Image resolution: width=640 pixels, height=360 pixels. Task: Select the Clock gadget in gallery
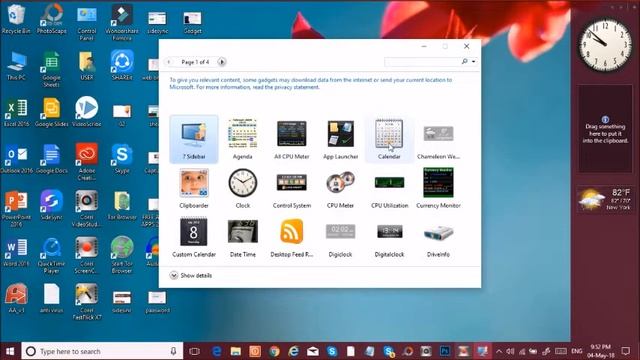242,188
